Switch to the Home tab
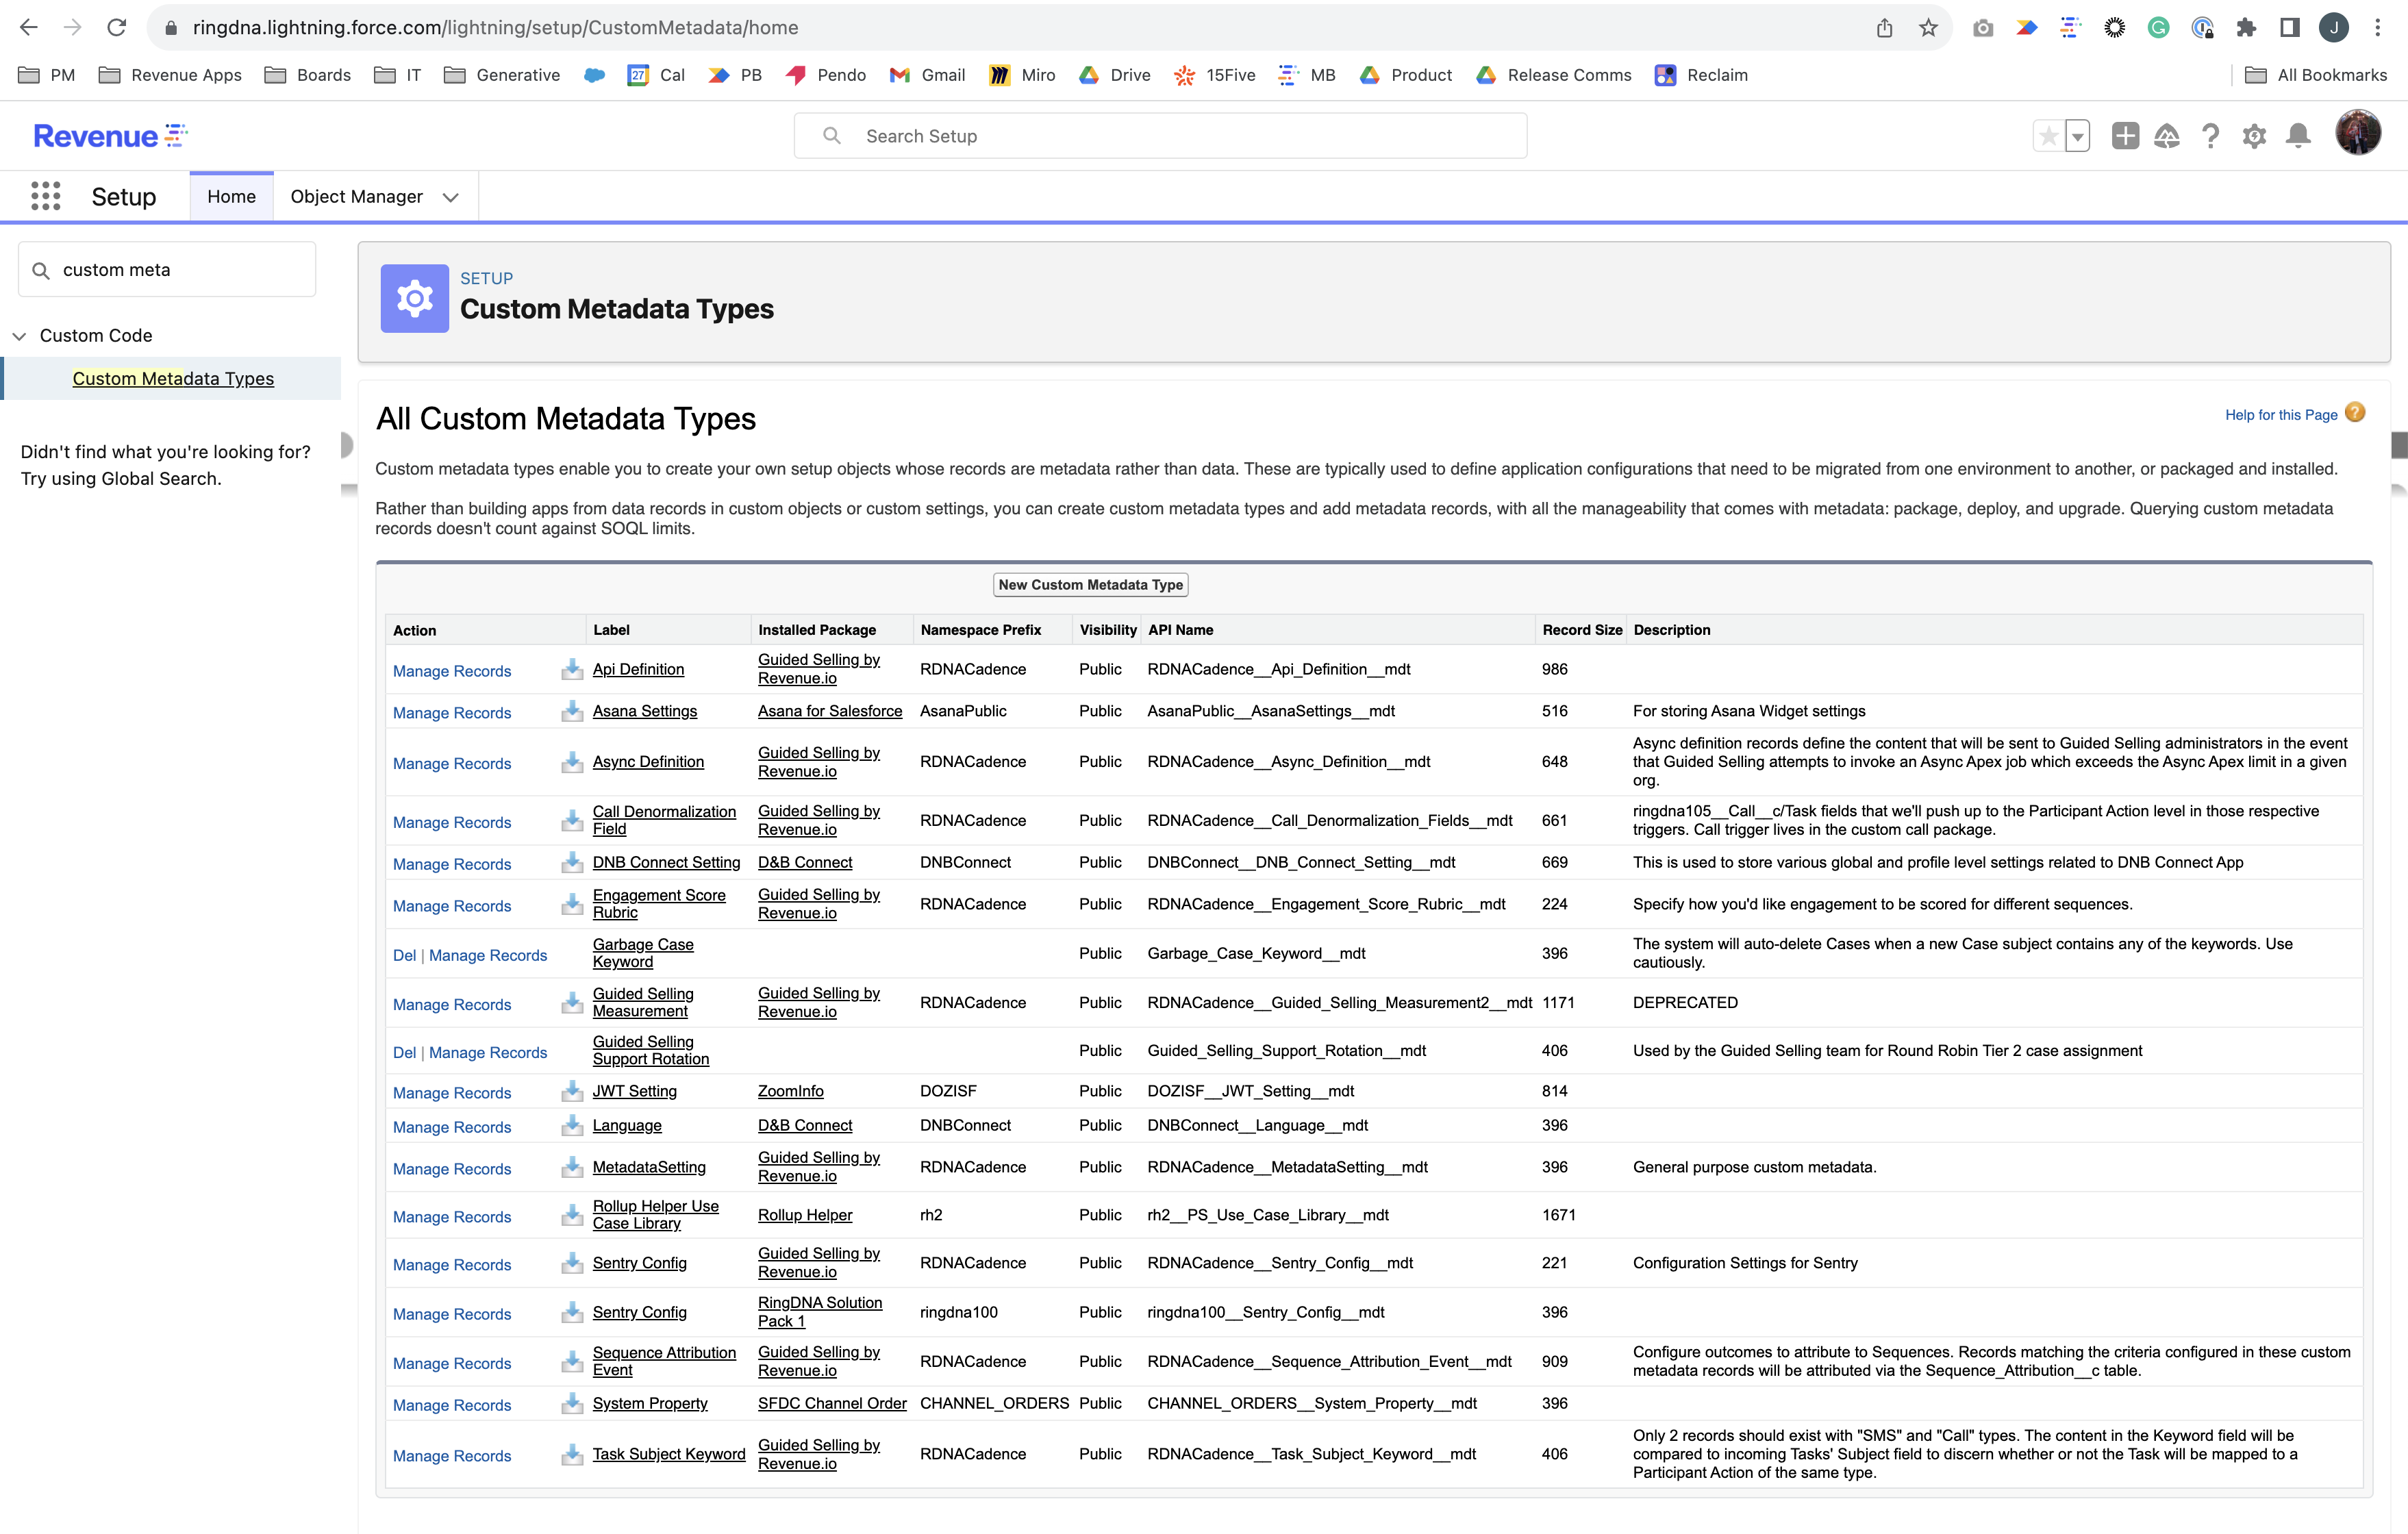This screenshot has height=1534, width=2408. pos(231,197)
